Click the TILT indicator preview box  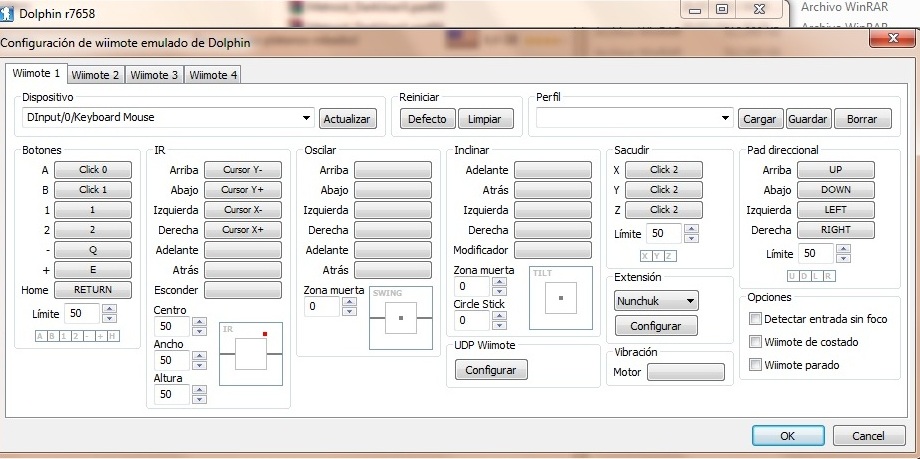[560, 297]
